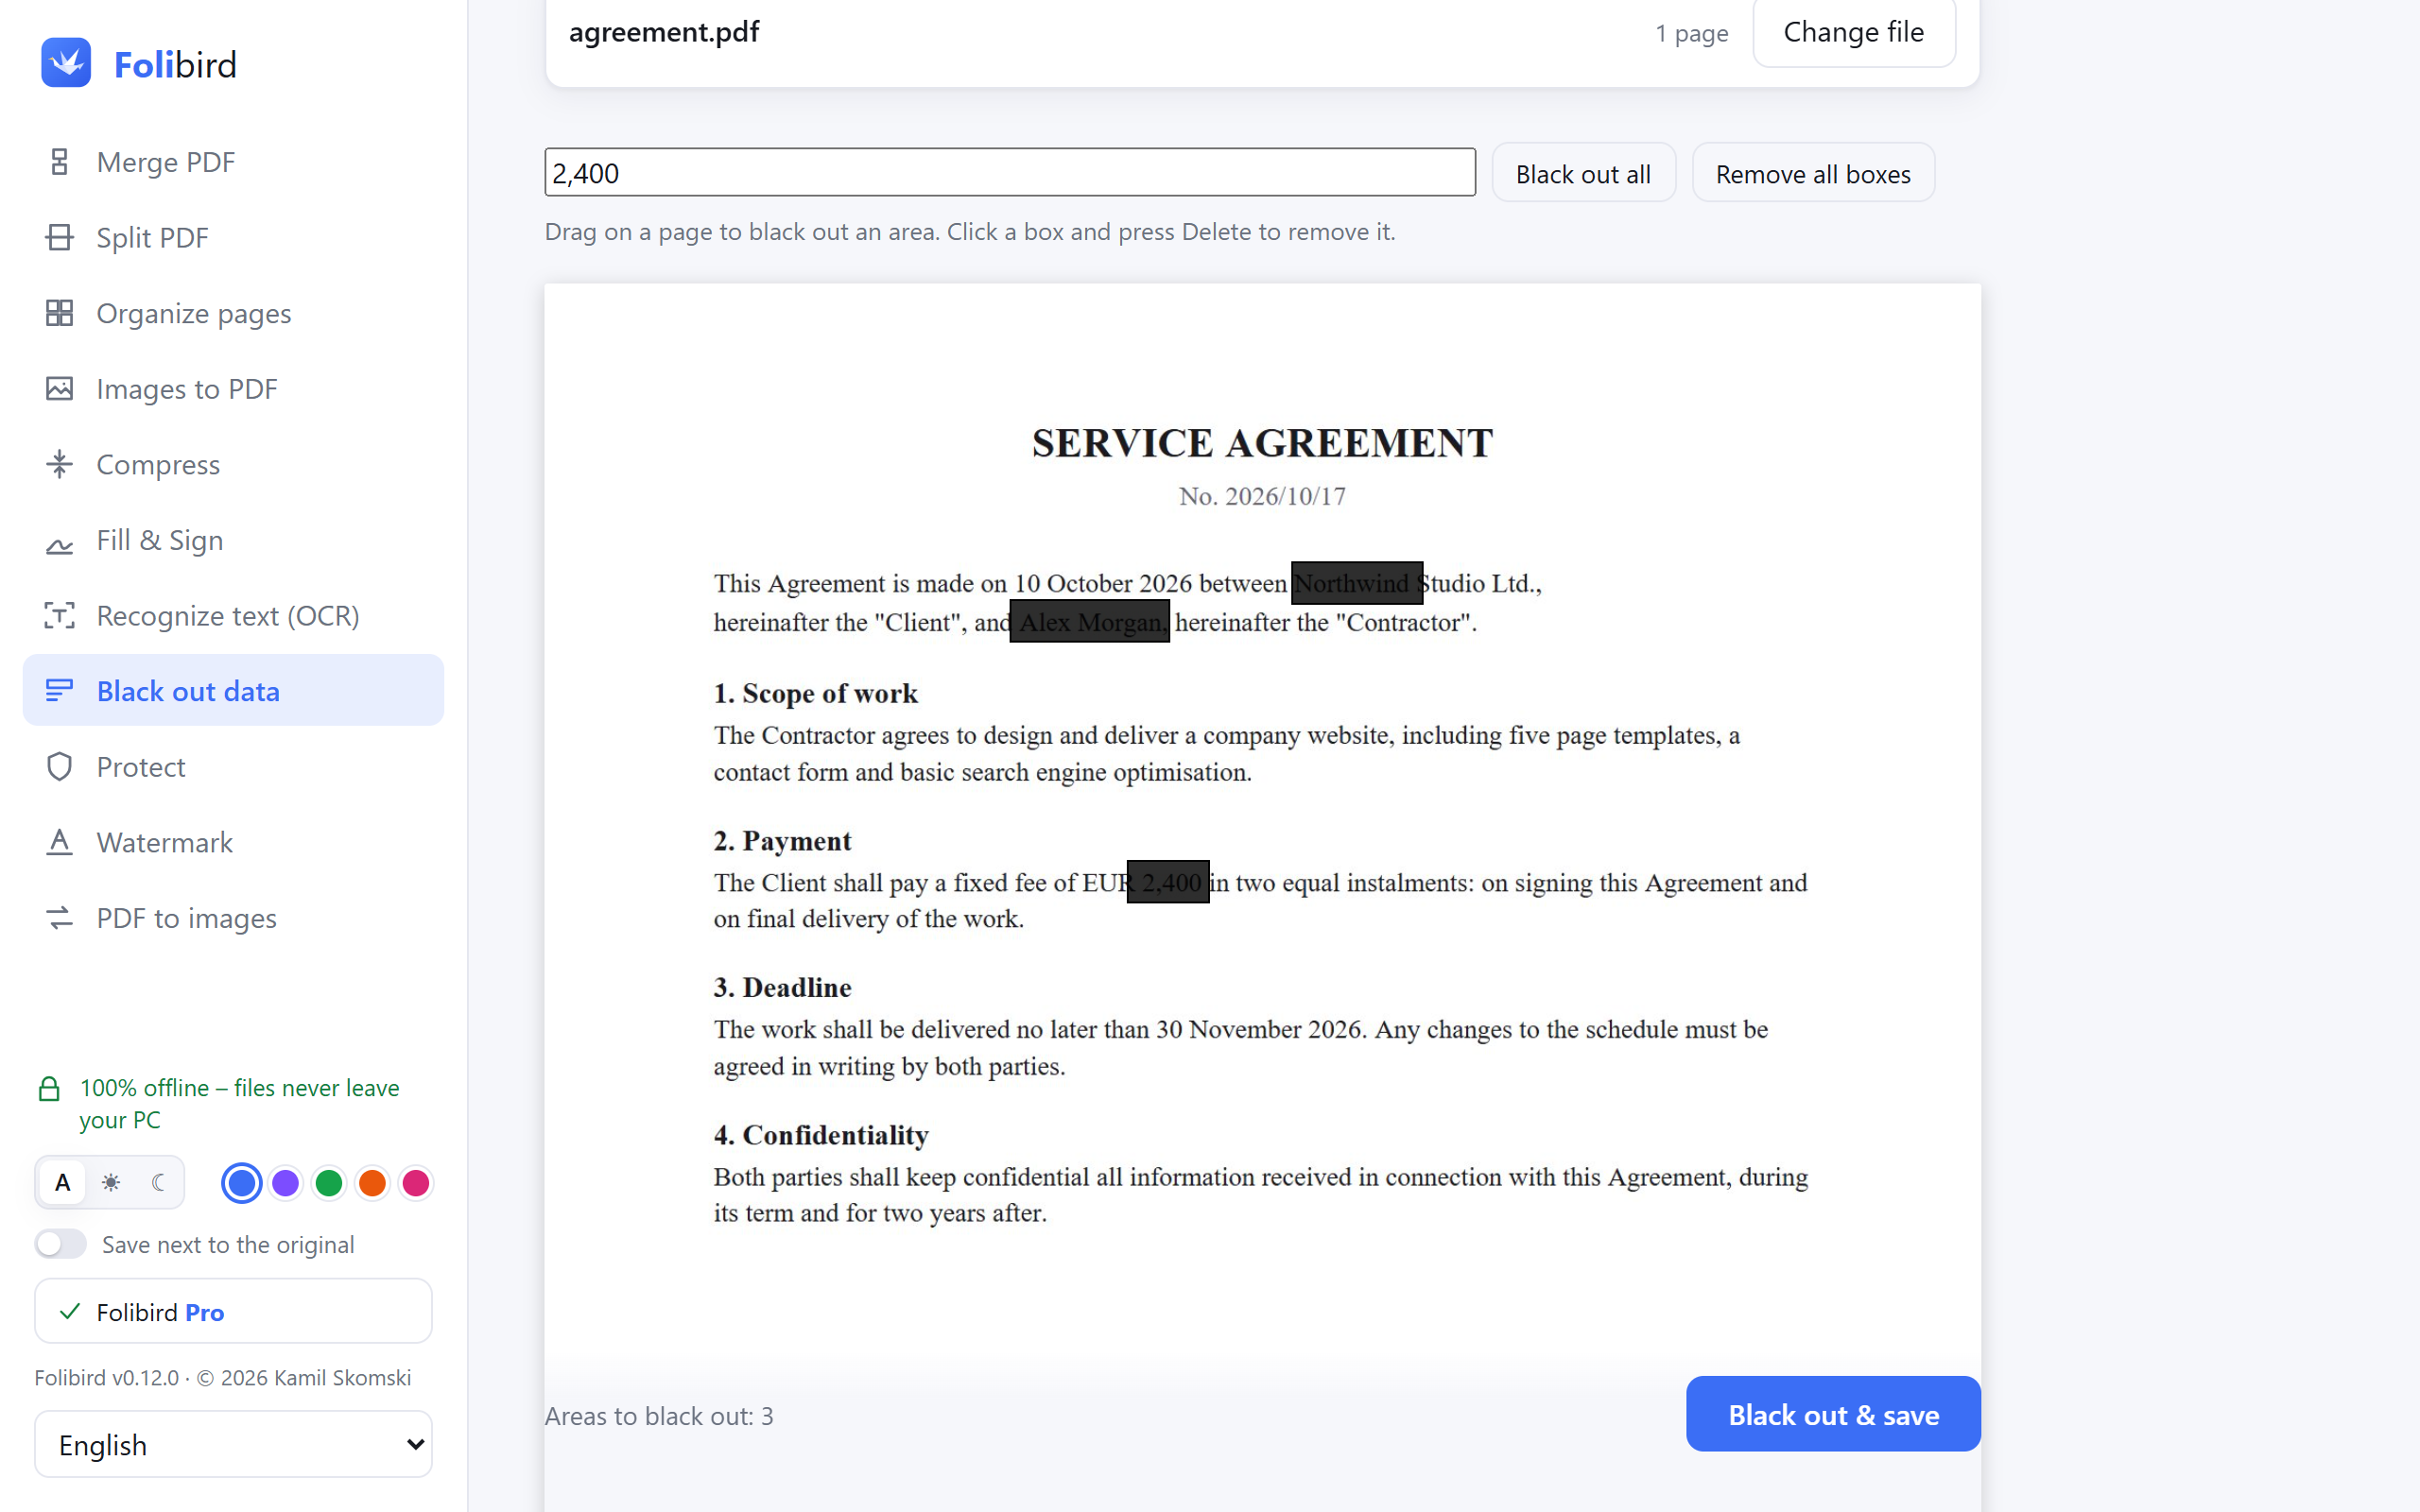This screenshot has height=1512, width=2420.
Task: Select the blackout box over Alex Morgan
Action: click(x=1089, y=621)
